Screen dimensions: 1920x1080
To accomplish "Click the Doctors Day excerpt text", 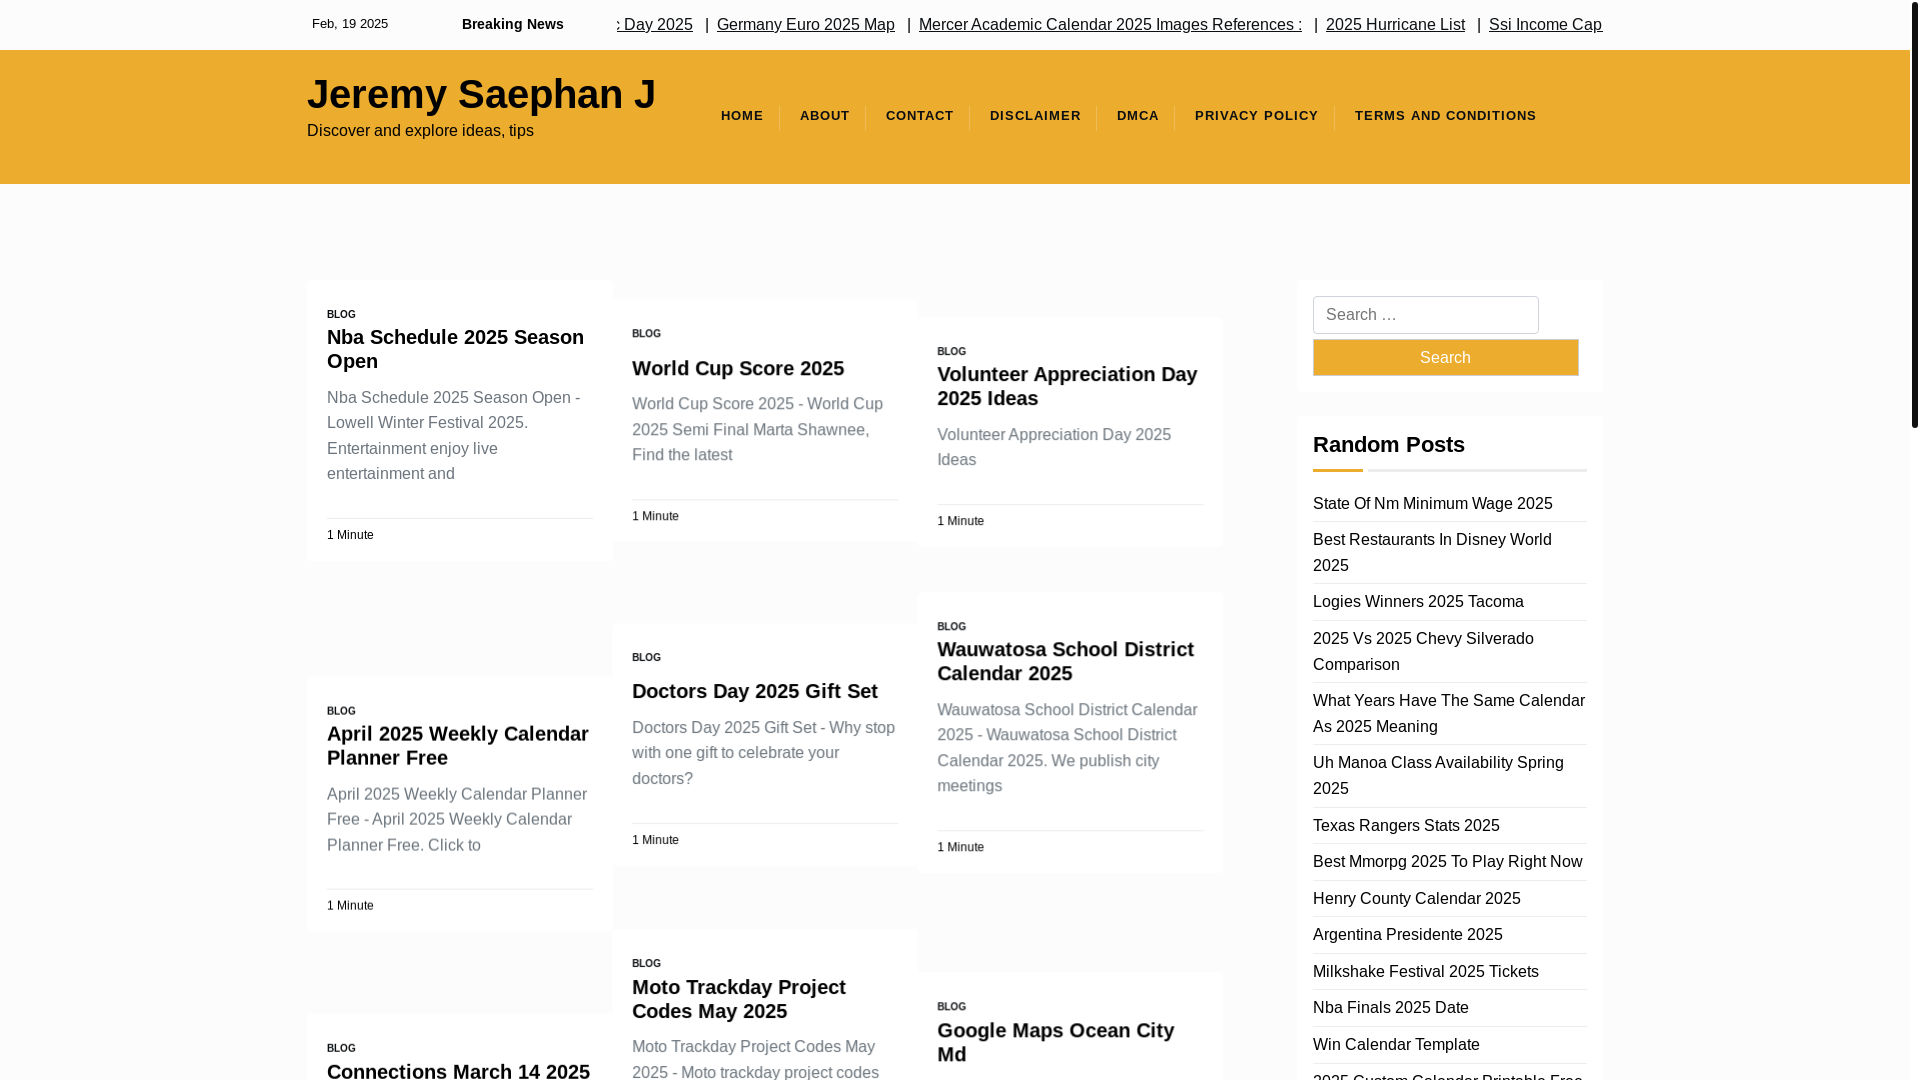I will (763, 753).
